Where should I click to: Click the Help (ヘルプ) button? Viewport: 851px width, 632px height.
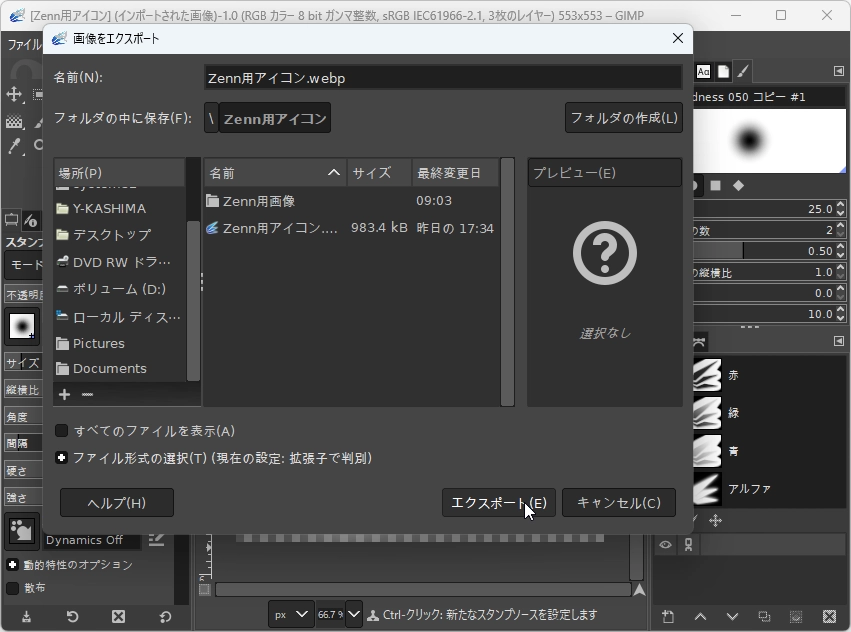[x=117, y=503]
